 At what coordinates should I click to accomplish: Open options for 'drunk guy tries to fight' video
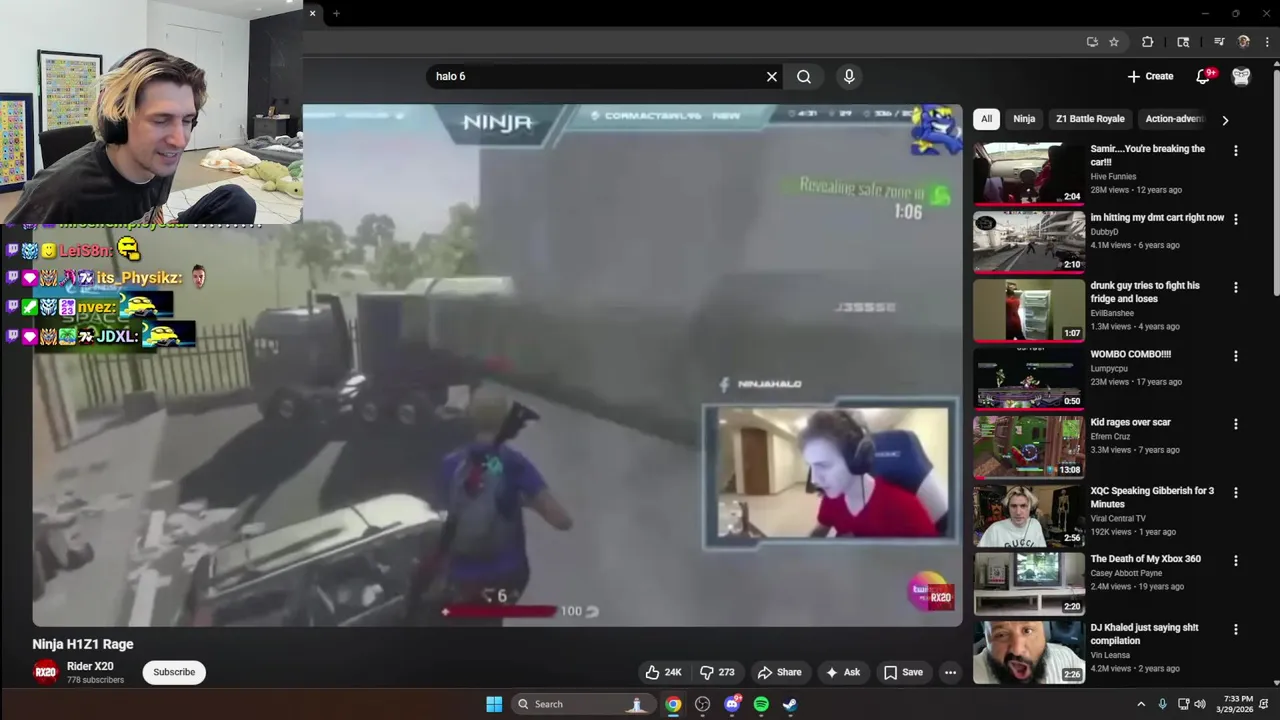point(1236,287)
